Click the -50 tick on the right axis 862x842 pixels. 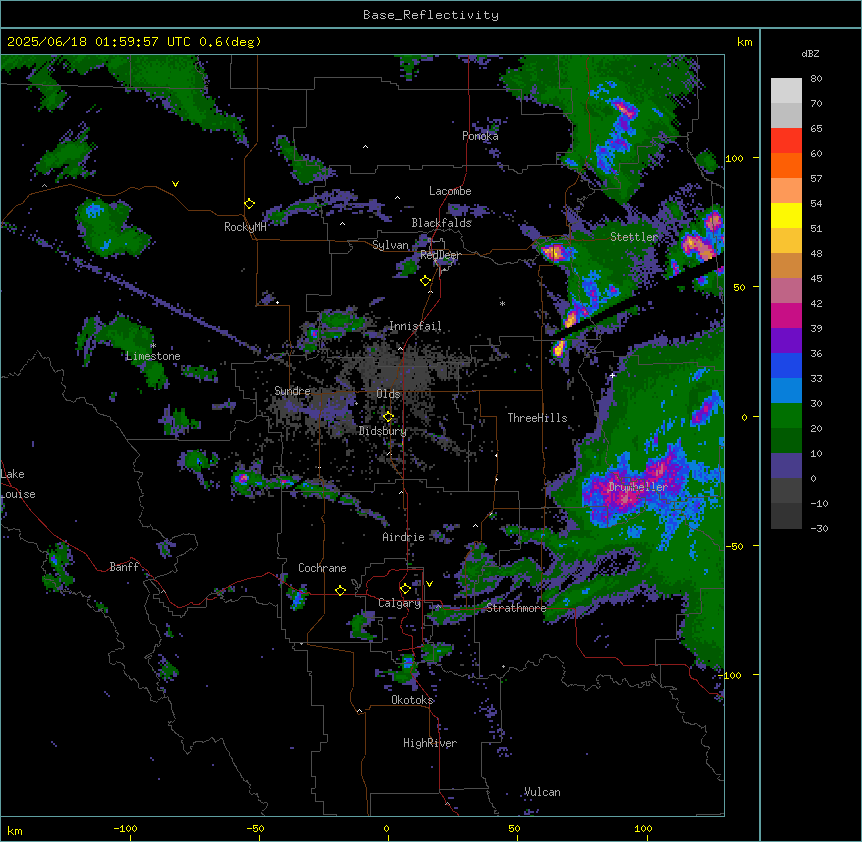[734, 546]
